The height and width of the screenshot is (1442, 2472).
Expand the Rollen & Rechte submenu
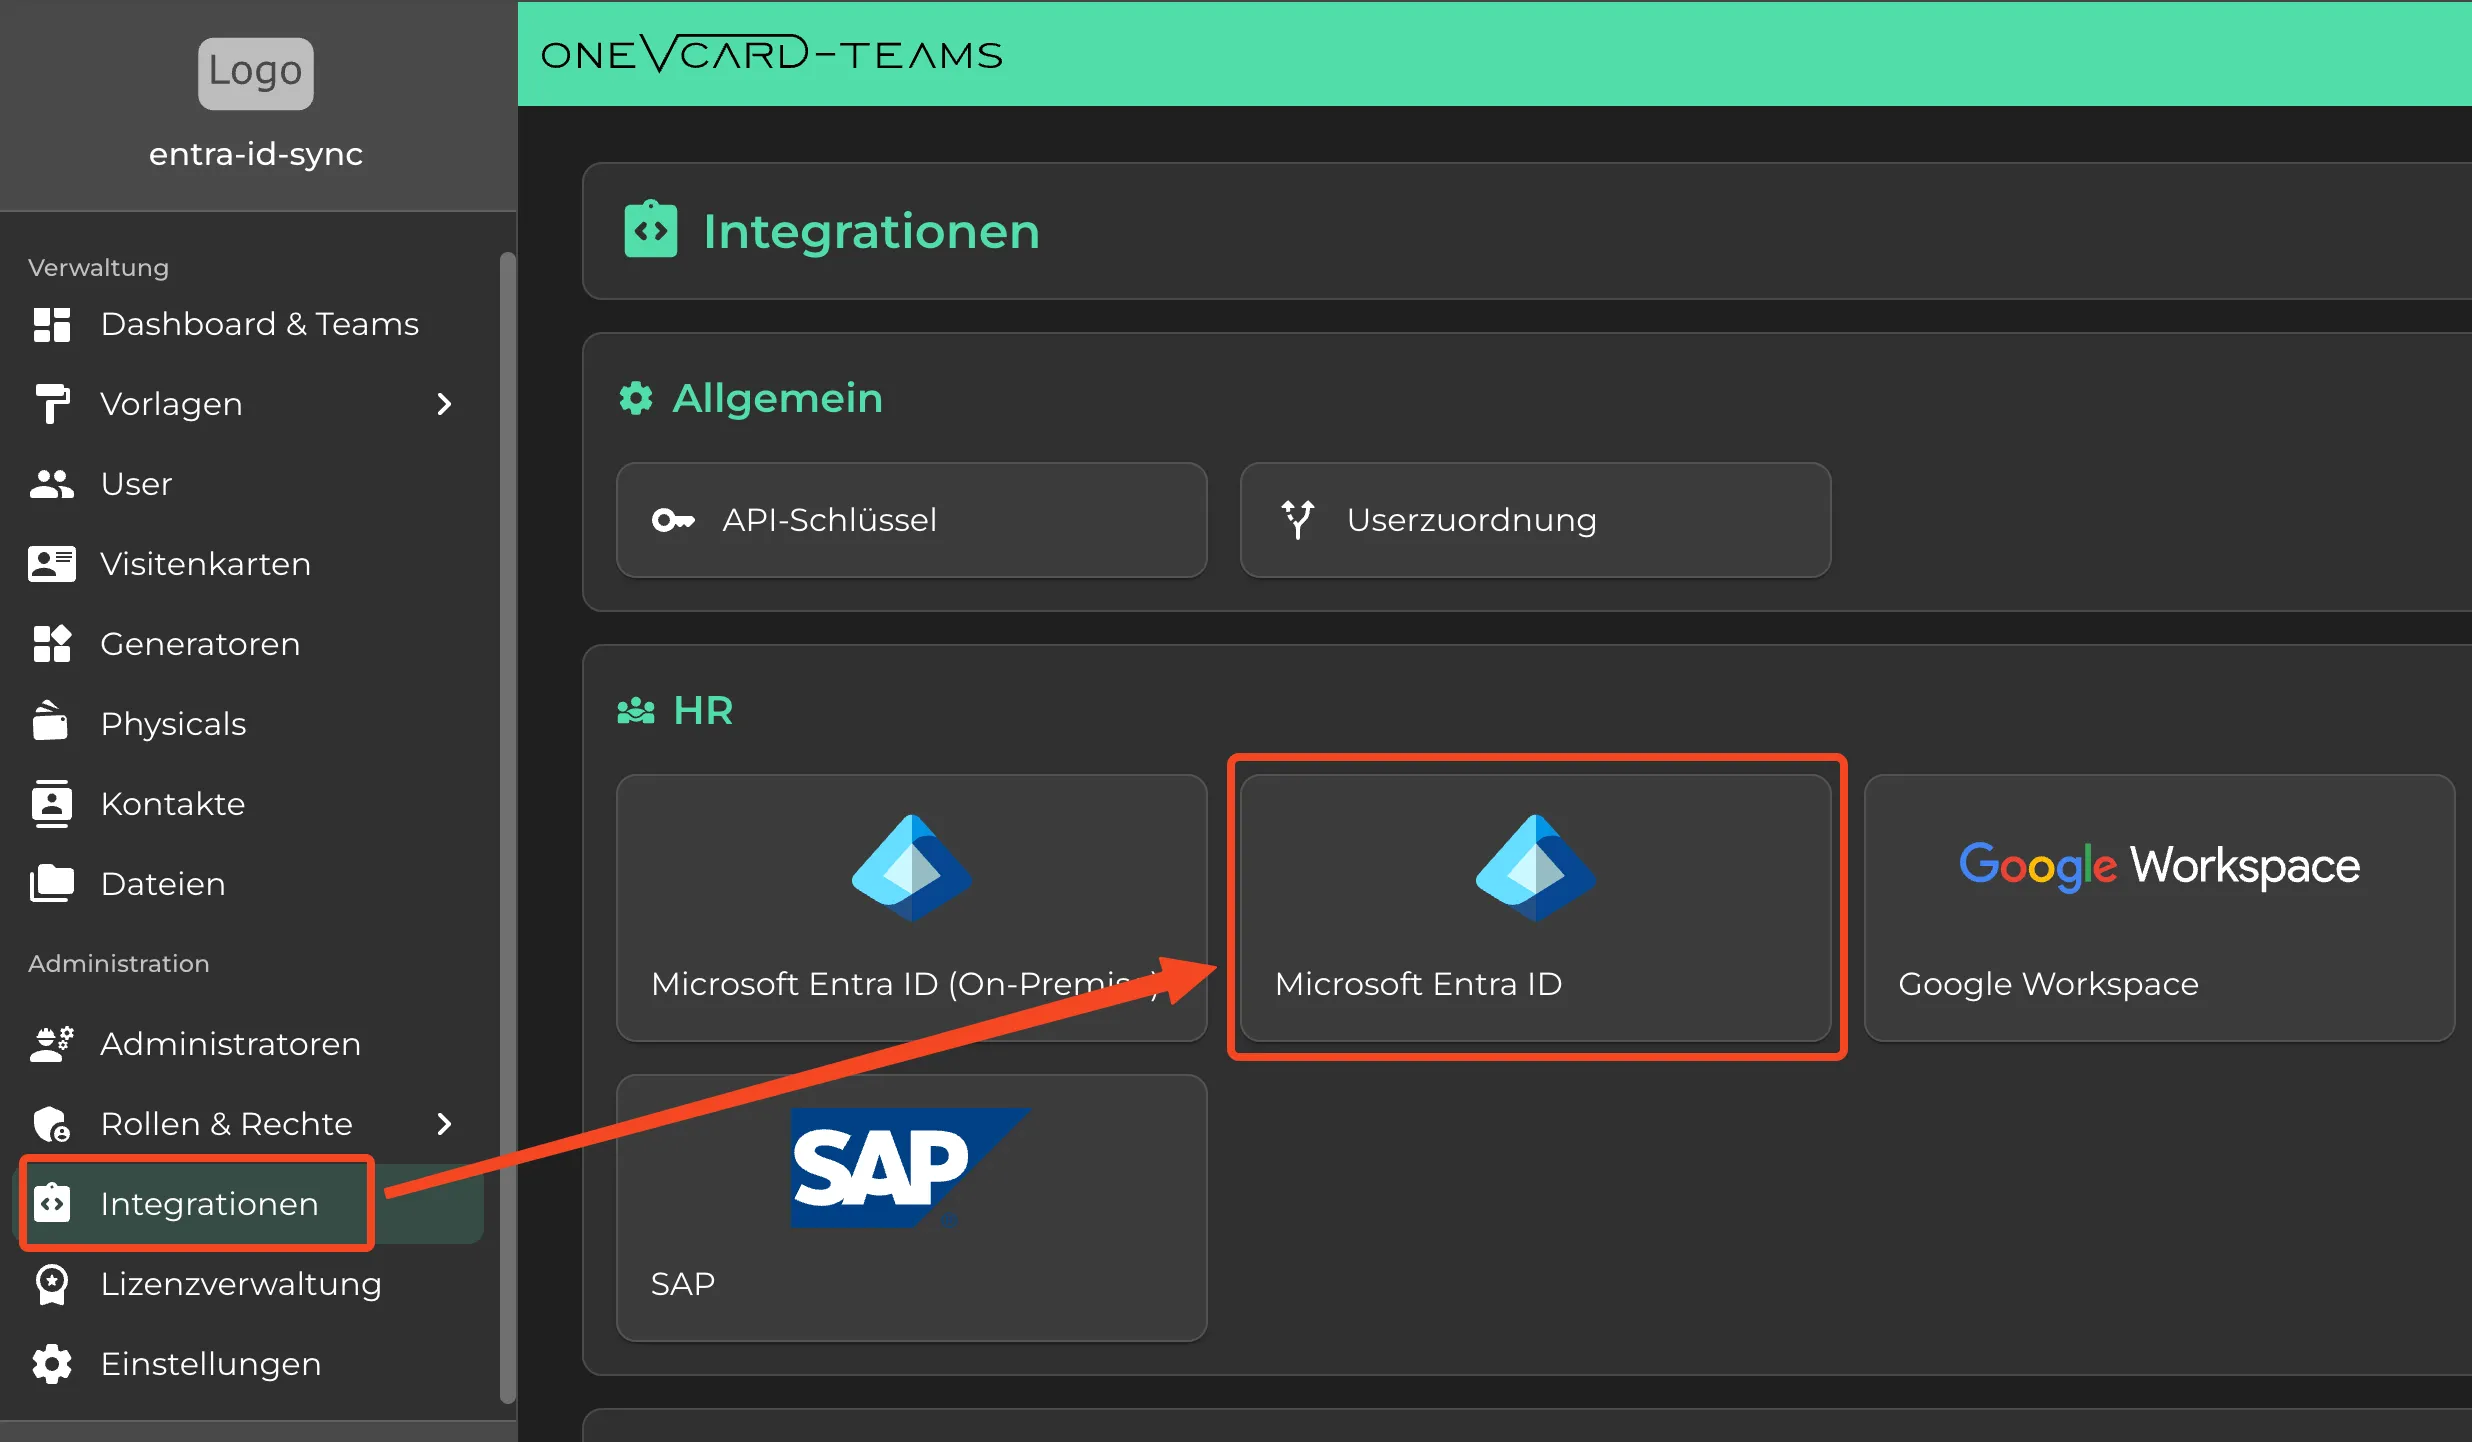pos(444,1124)
